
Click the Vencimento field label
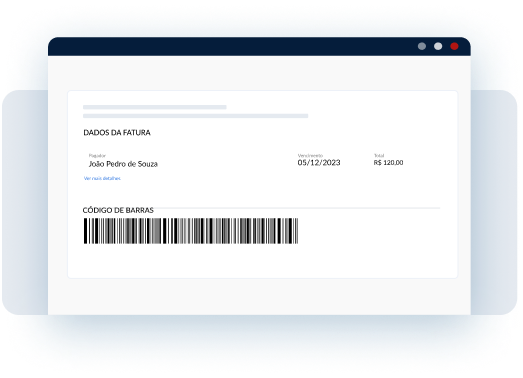click(310, 155)
